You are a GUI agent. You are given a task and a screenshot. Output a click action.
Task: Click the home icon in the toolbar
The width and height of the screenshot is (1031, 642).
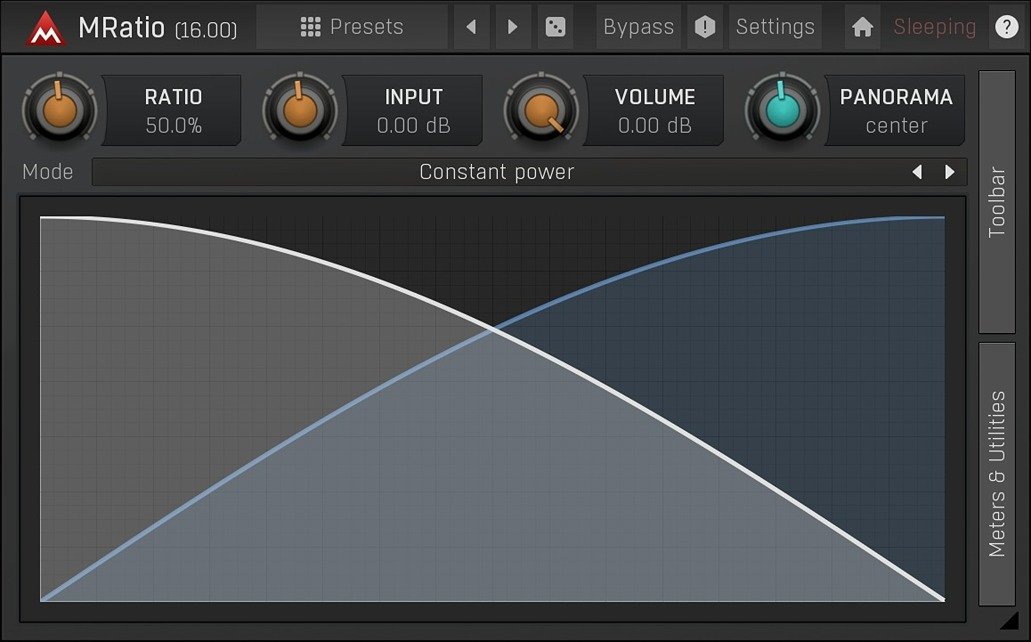[862, 27]
